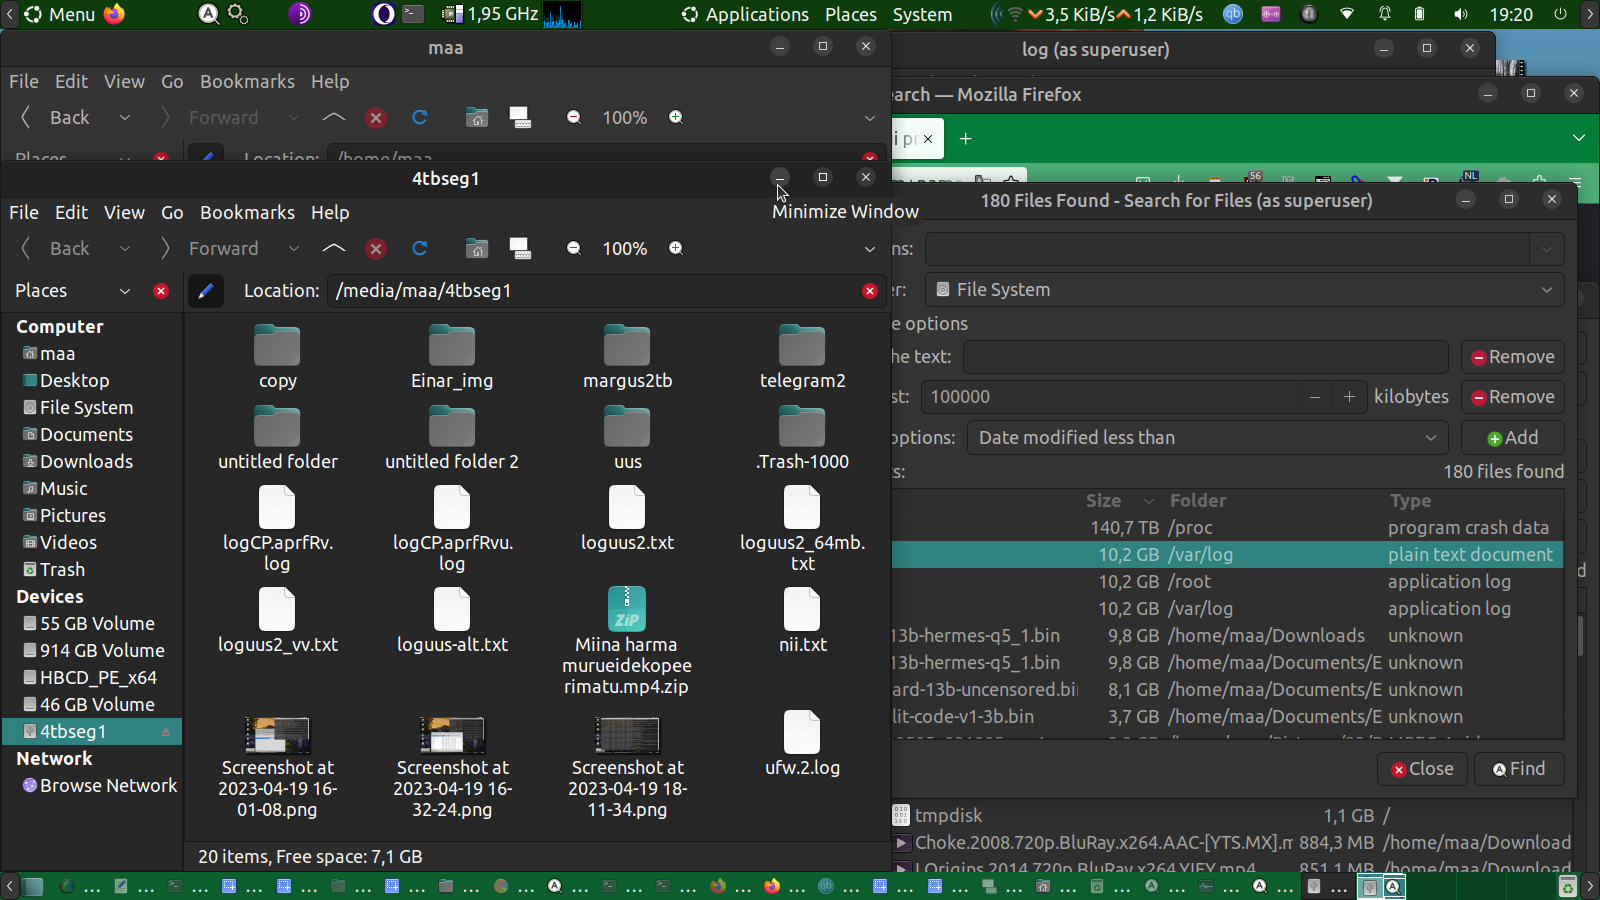Reload the 4tbseg1 folder view

[420, 249]
